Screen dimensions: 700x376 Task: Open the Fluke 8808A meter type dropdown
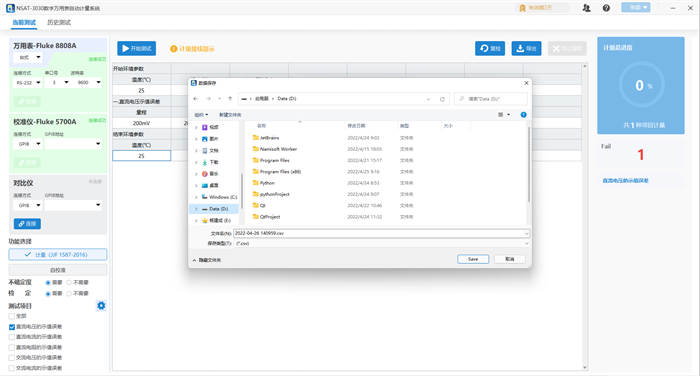click(28, 57)
